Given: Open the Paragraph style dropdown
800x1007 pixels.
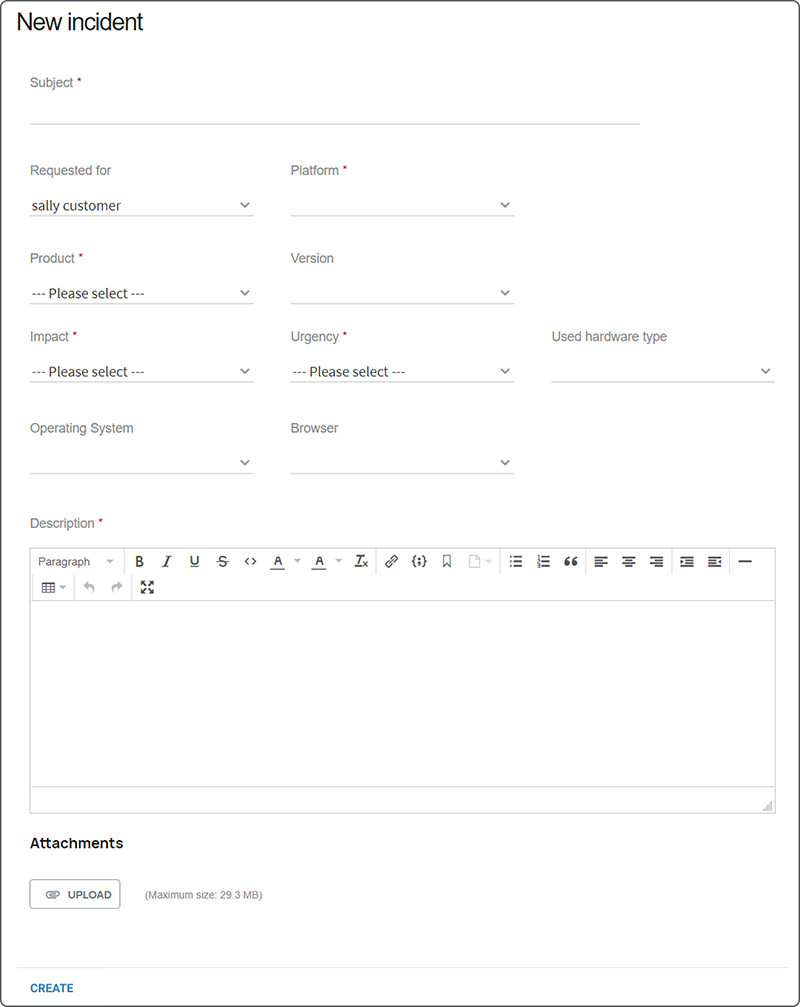Looking at the screenshot, I should 76,561.
